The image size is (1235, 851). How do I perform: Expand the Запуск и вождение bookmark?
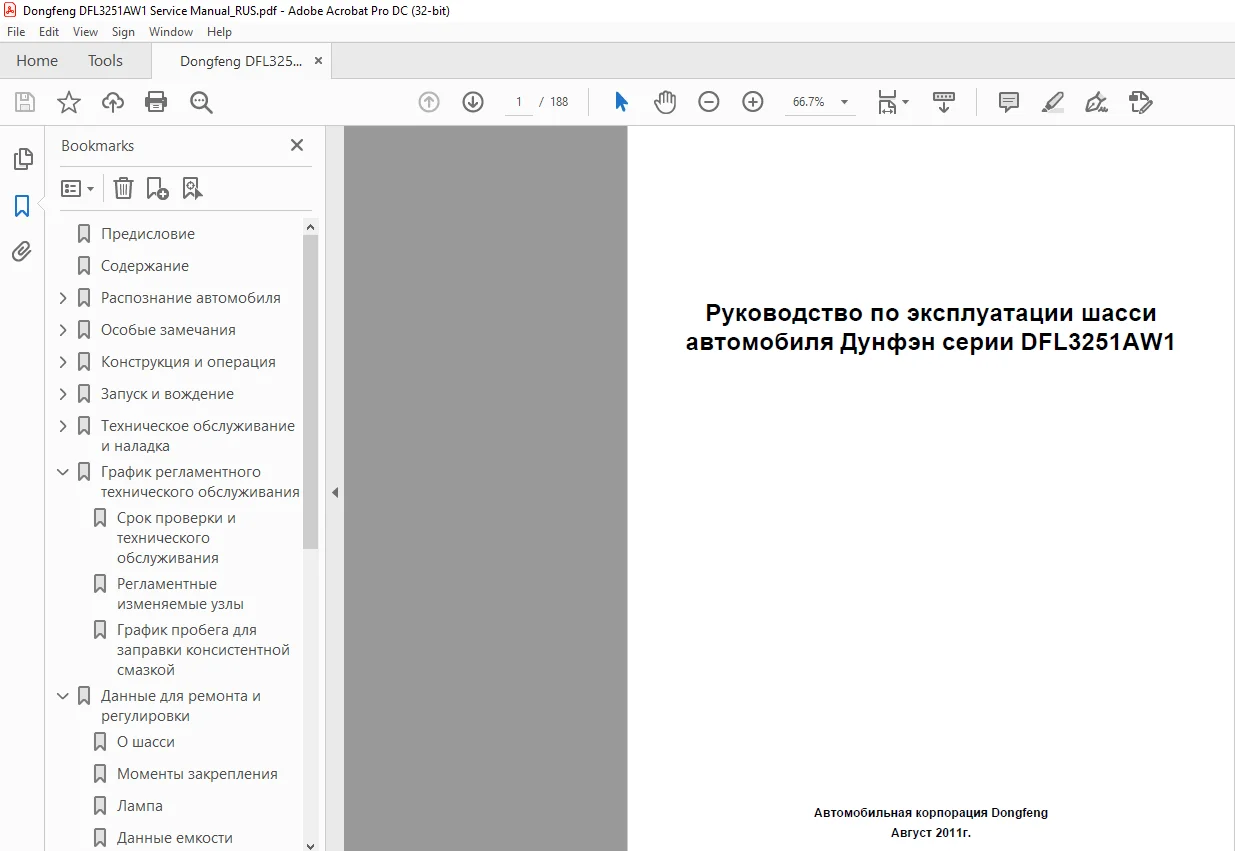(x=64, y=394)
